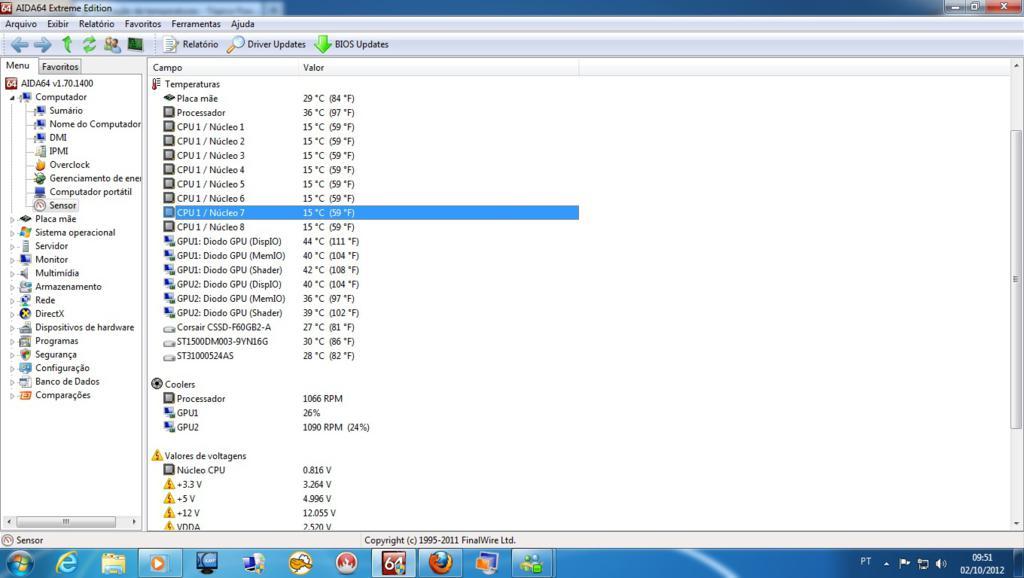This screenshot has width=1024, height=578.
Task: Click the Windows Start button
Action: 19,563
